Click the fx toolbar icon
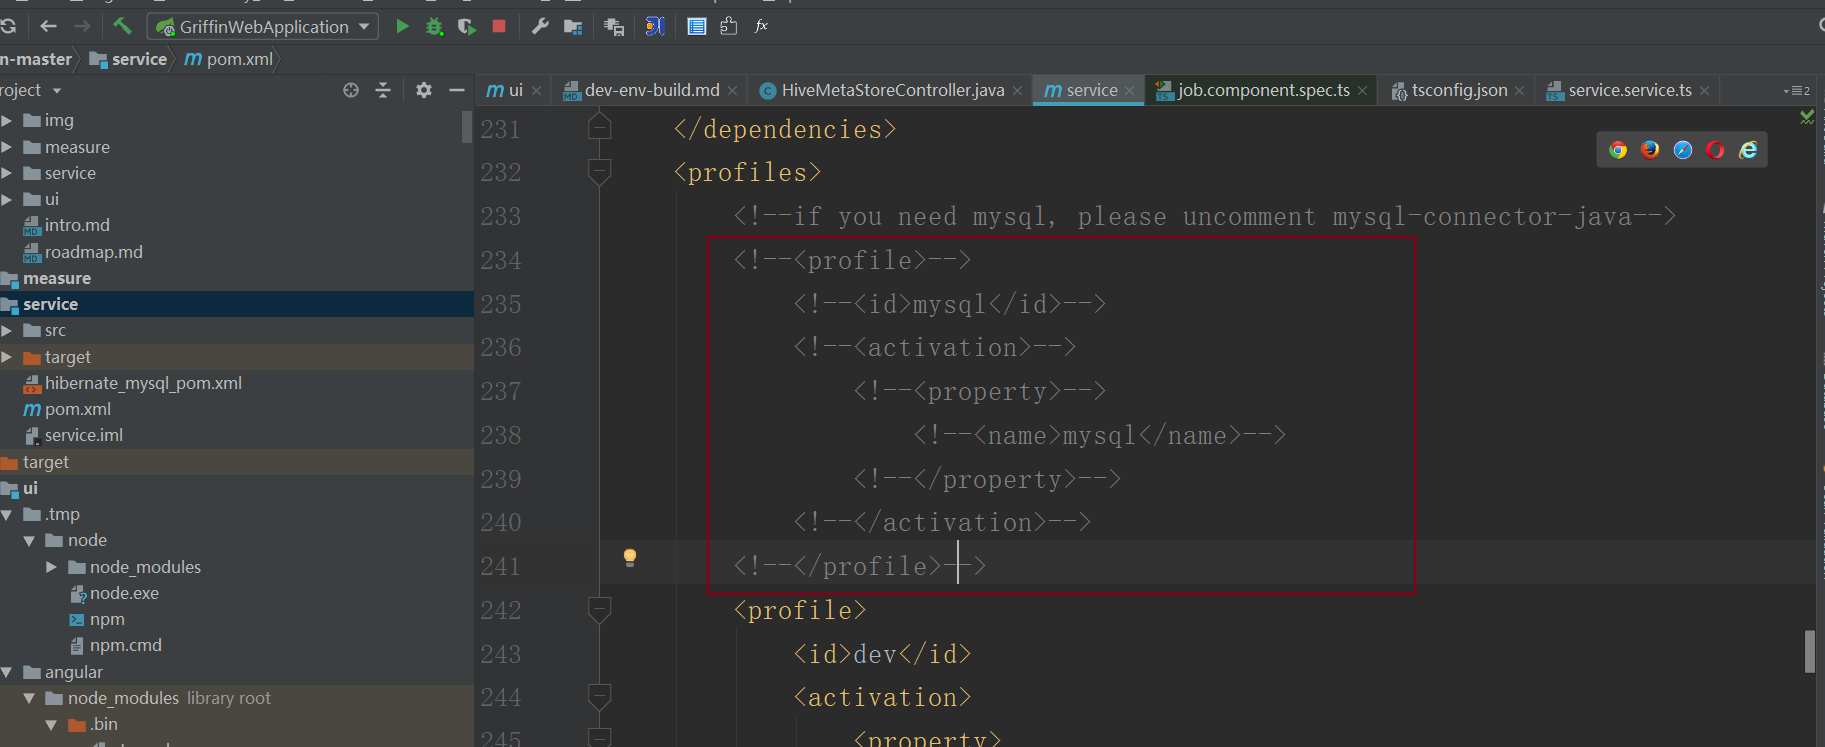This screenshot has width=1825, height=747. (761, 26)
